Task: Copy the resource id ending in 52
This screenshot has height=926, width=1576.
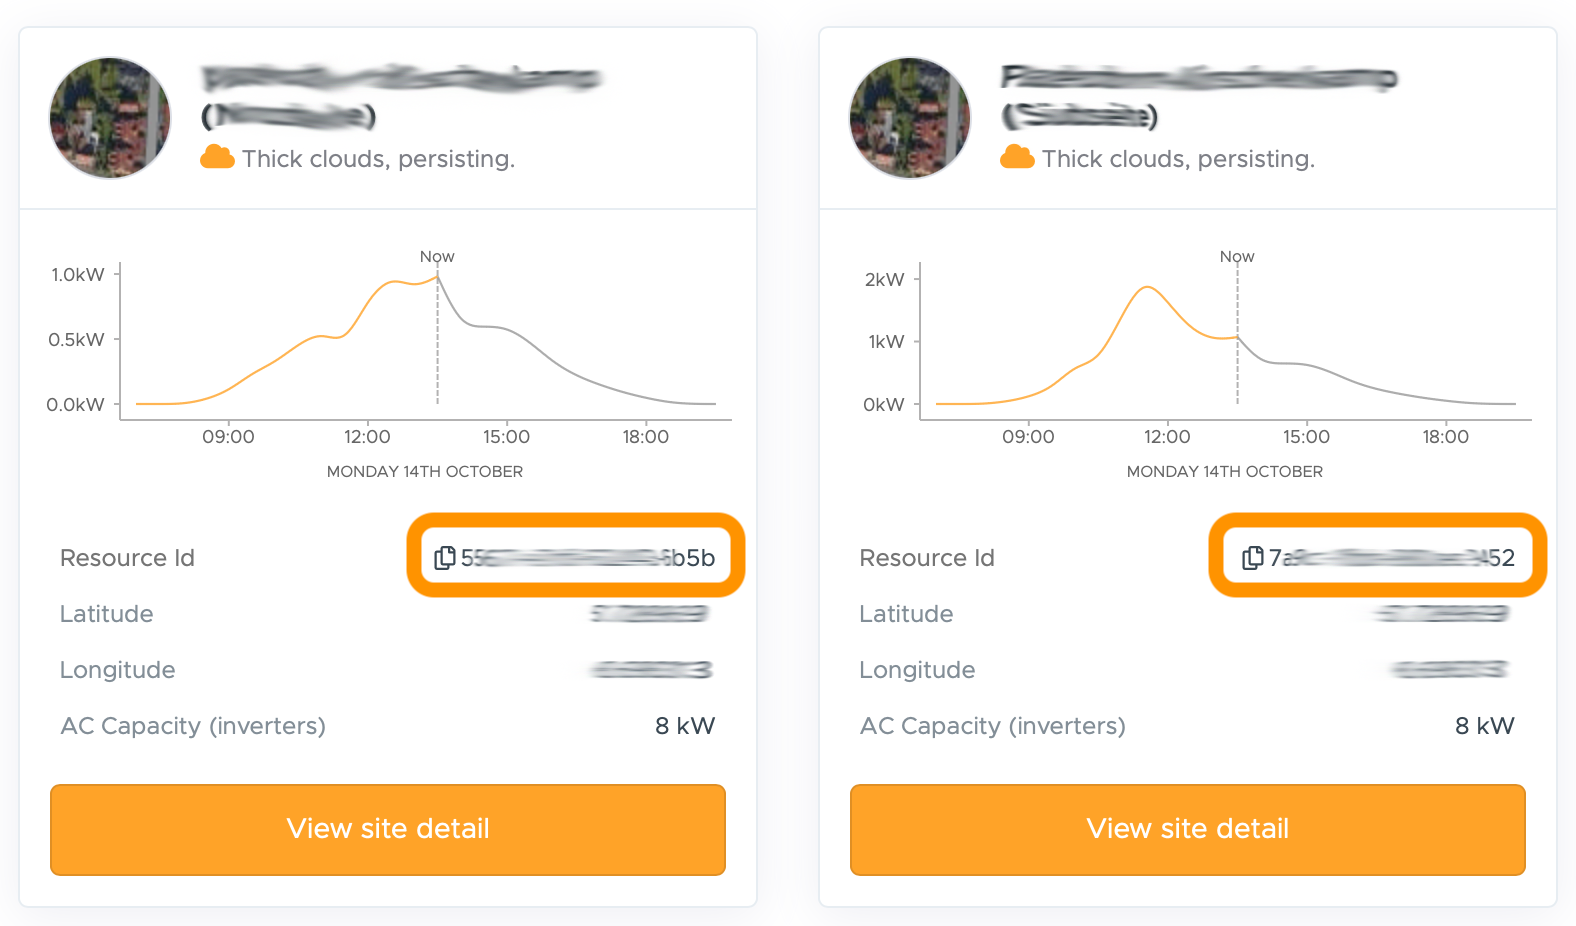Action: coord(1252,558)
